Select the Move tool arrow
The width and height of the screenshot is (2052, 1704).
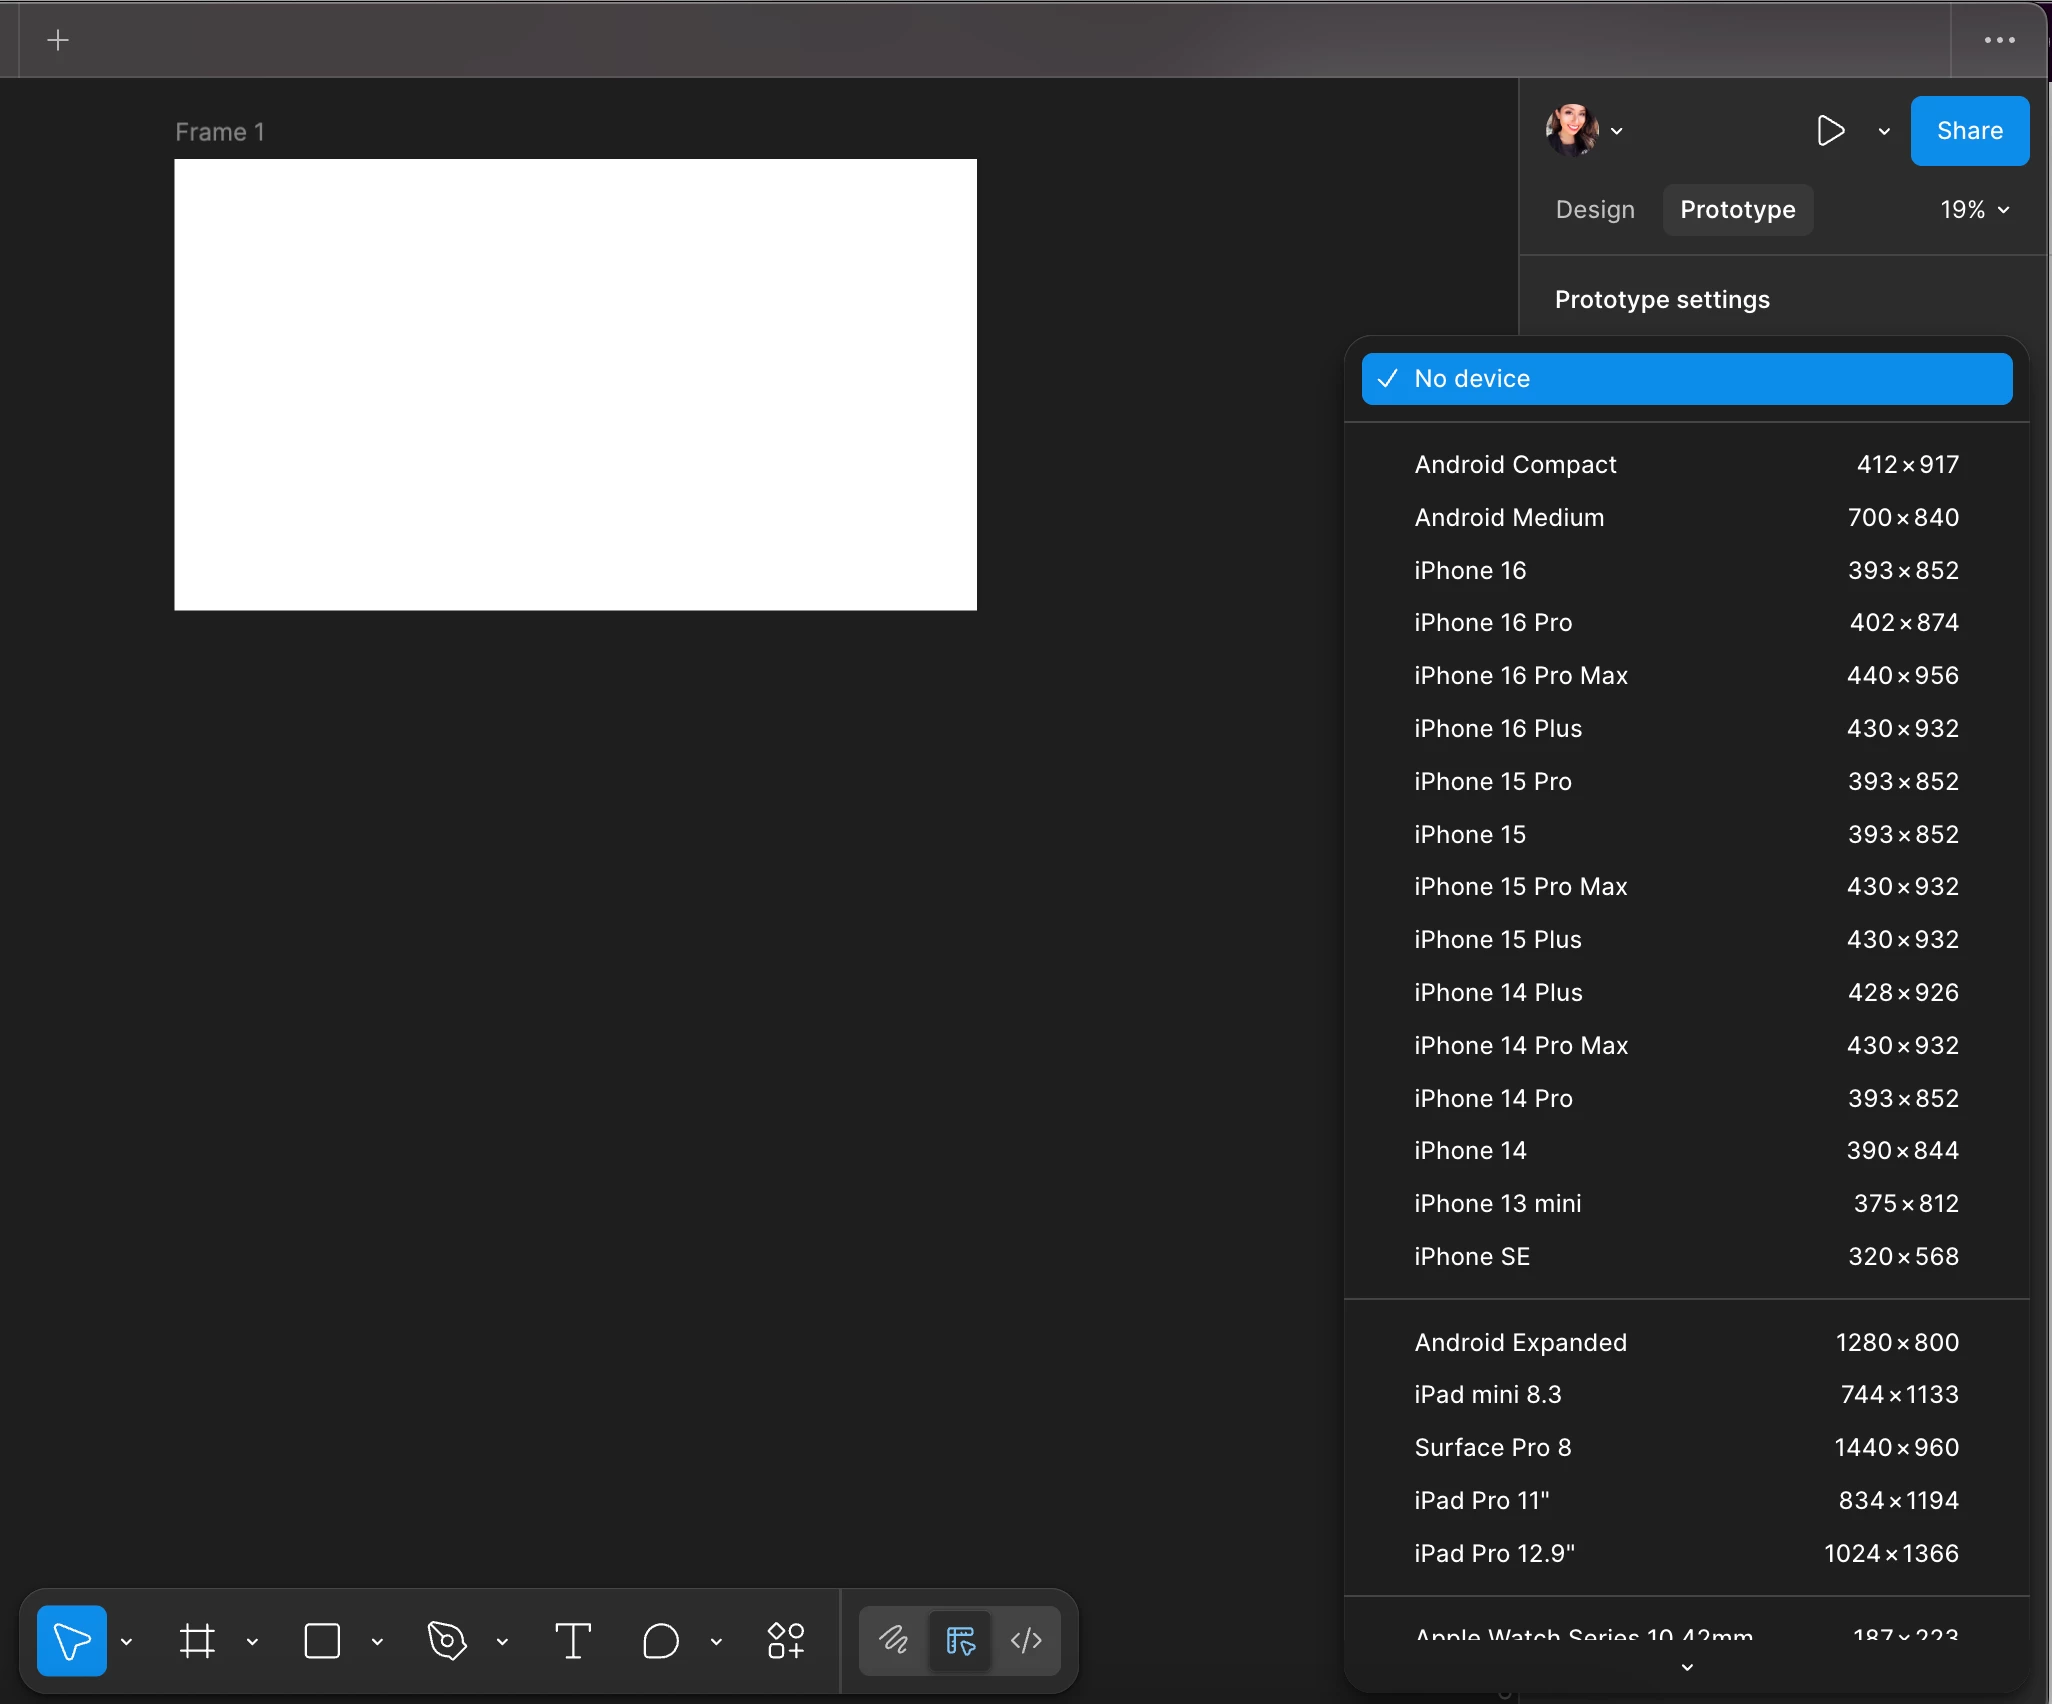[x=71, y=1641]
